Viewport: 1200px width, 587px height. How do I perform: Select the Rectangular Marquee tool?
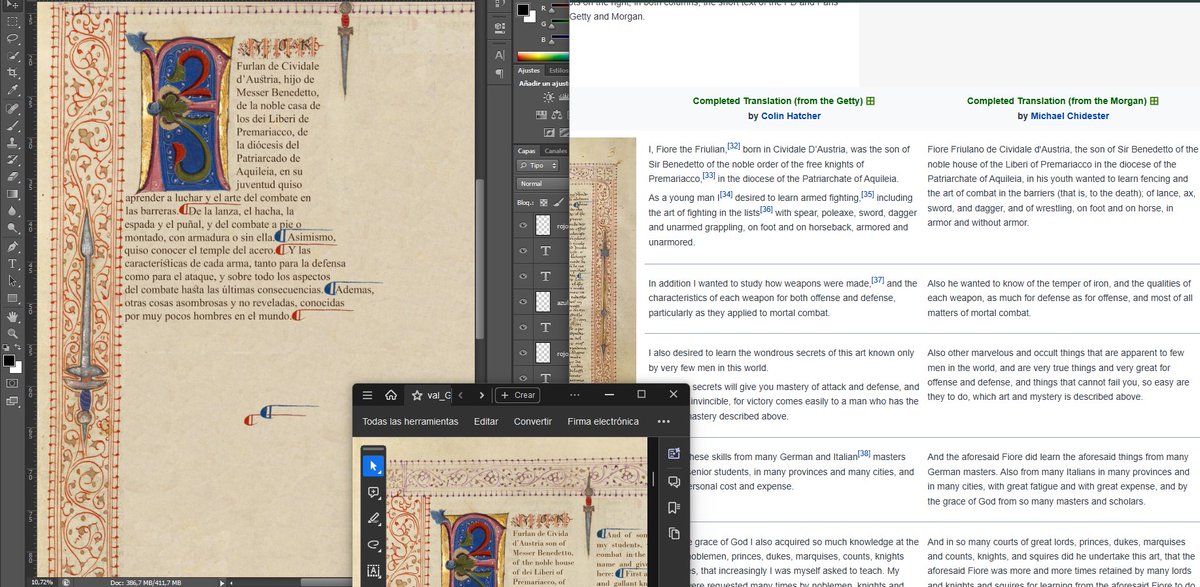coord(13,20)
